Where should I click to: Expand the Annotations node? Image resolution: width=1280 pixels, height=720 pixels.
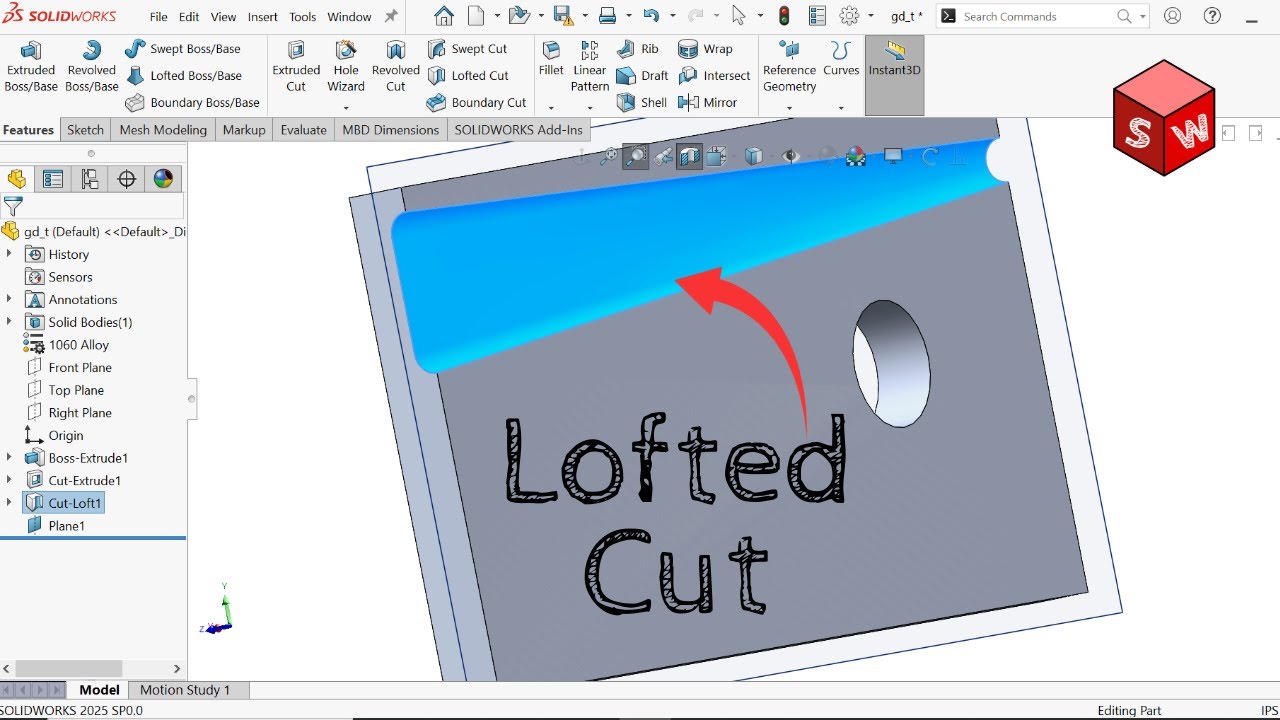[x=9, y=299]
